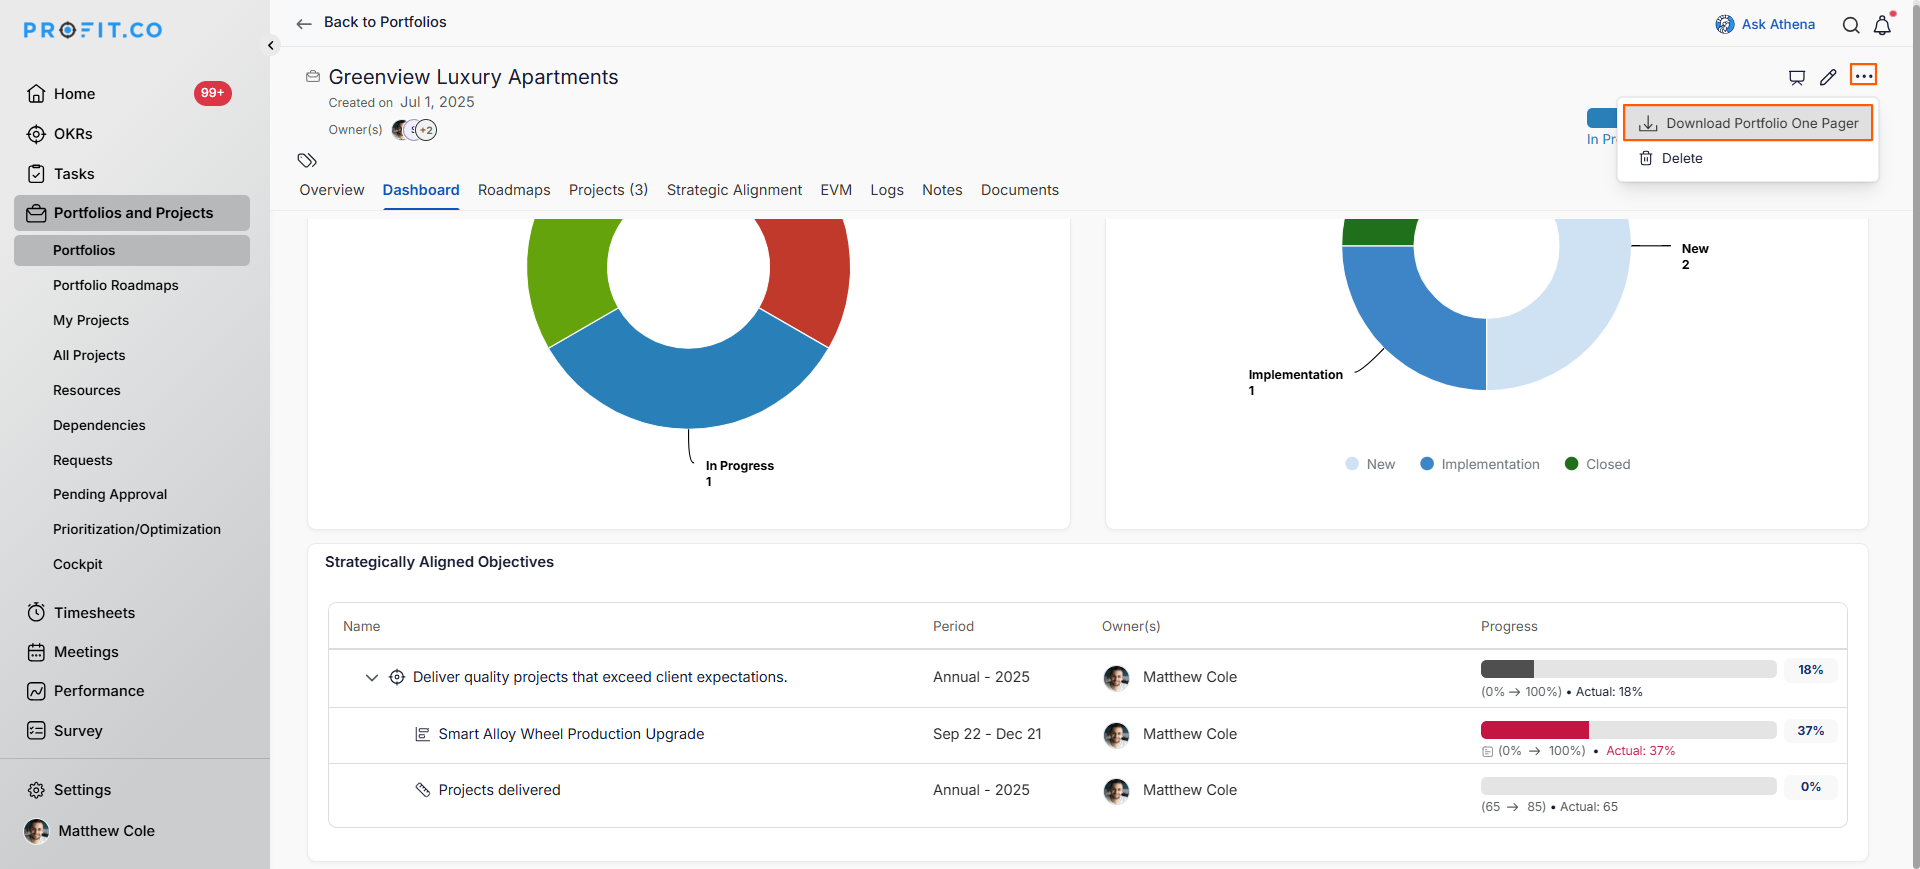Toggle the Closed legend item

click(1597, 464)
